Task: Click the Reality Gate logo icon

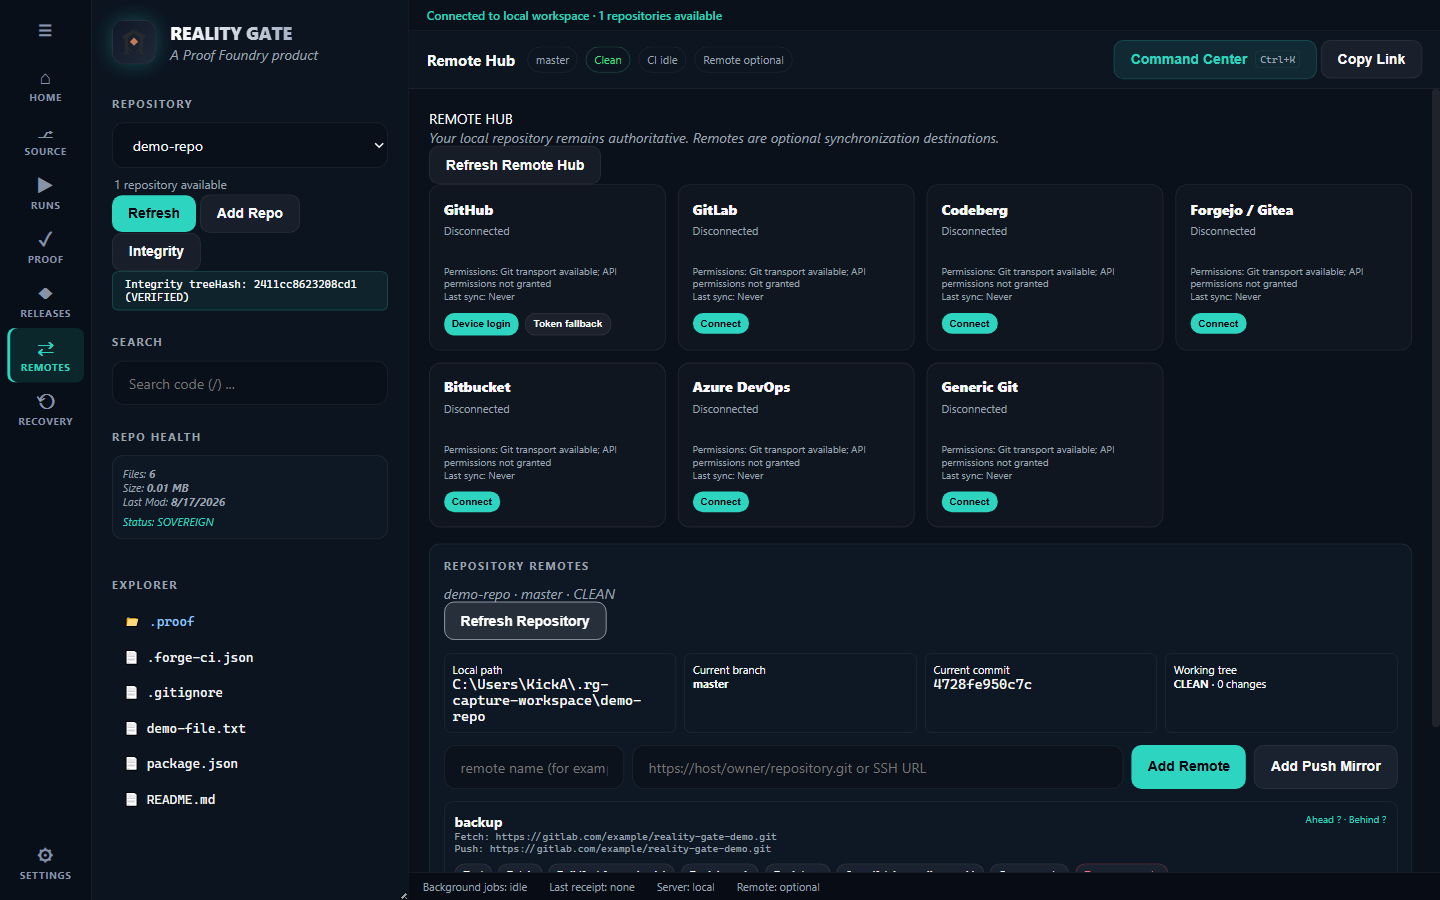Action: pos(134,42)
